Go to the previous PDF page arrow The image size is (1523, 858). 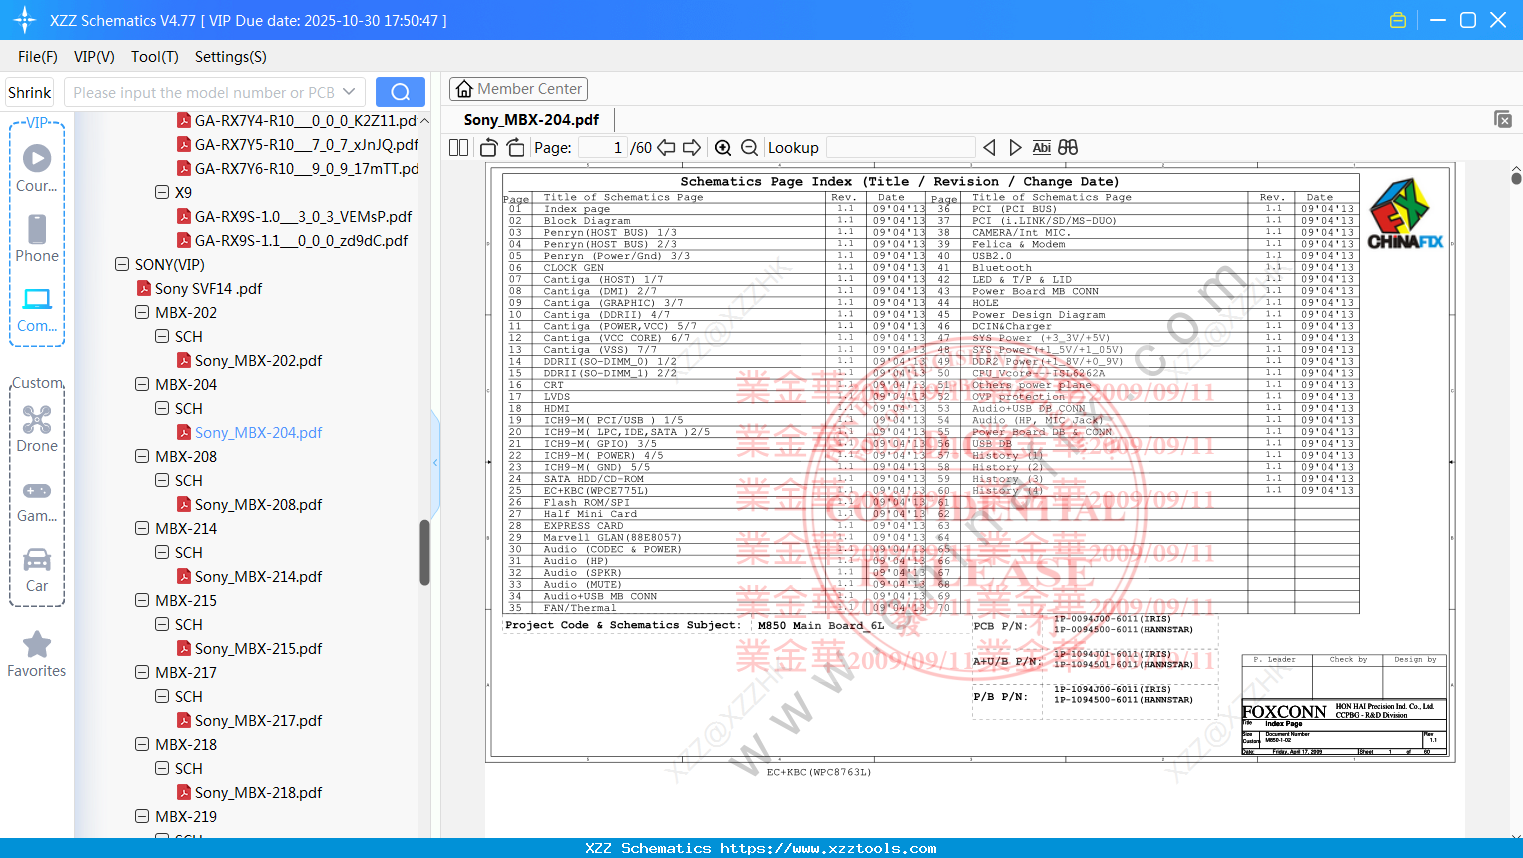coord(666,148)
